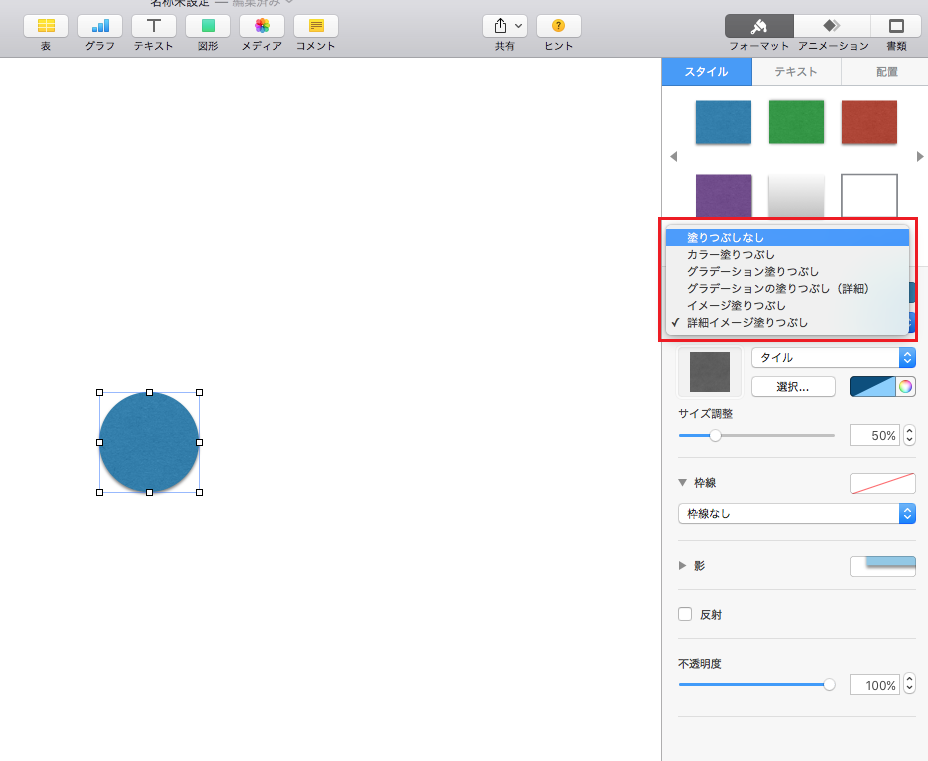Open the タイル scaling dropdown

coord(833,357)
